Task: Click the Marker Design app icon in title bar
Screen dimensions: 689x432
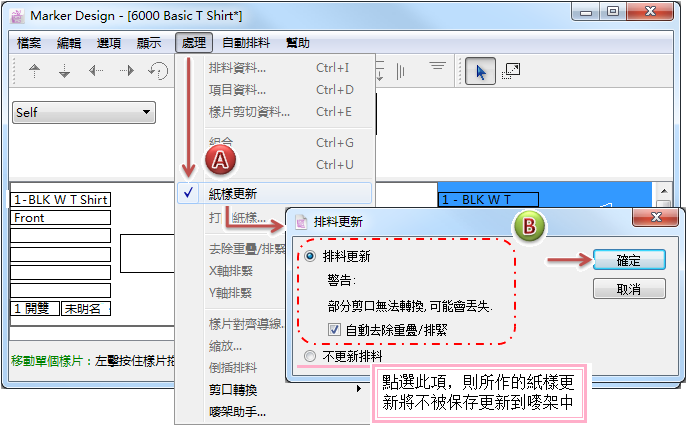Action: tap(17, 16)
